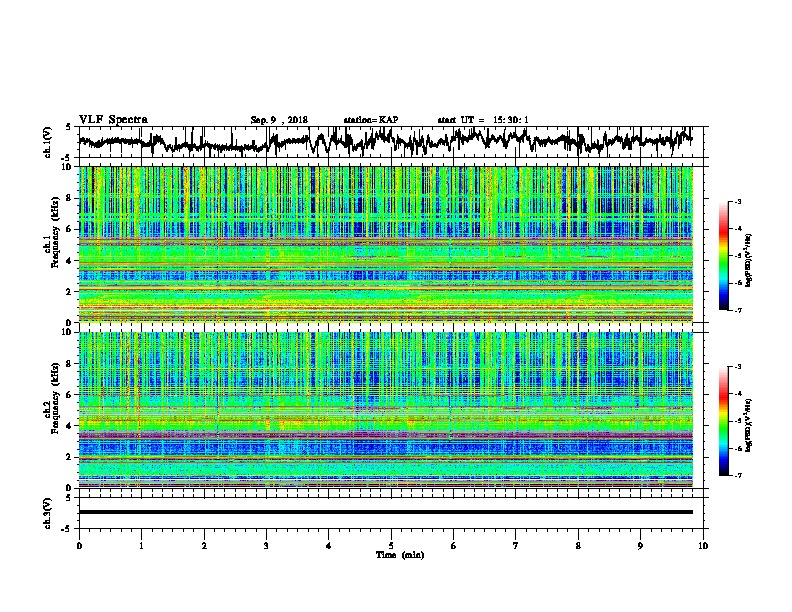Click the "station=KAP" header label
The image size is (792, 612).
(371, 120)
